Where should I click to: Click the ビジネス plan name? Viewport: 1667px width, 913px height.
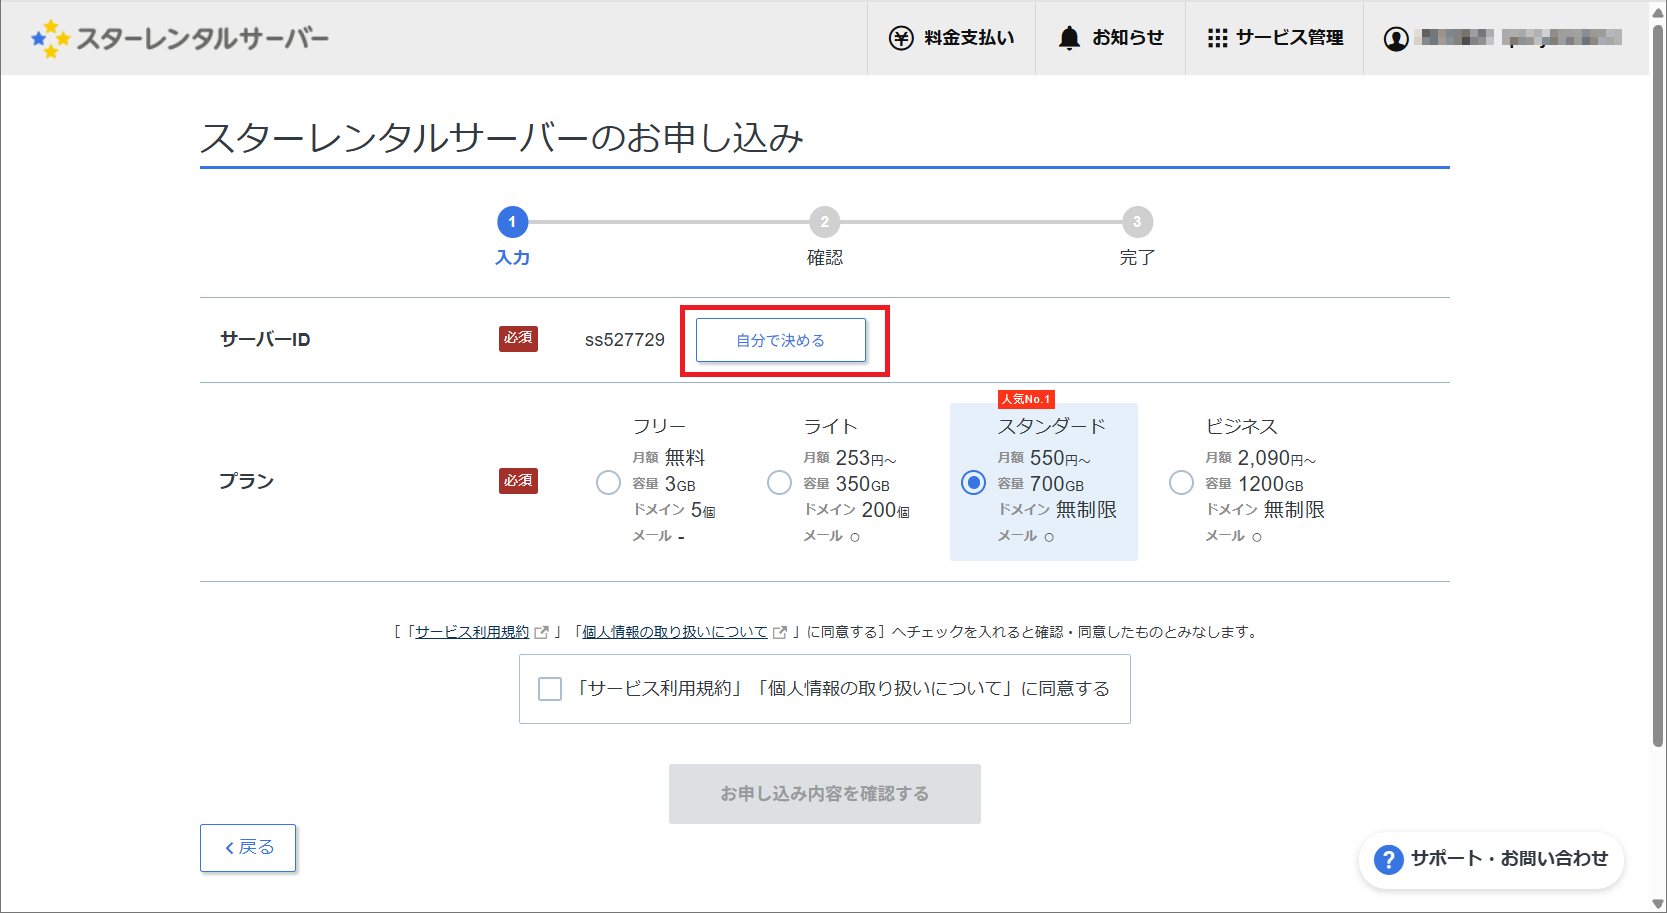coord(1241,427)
